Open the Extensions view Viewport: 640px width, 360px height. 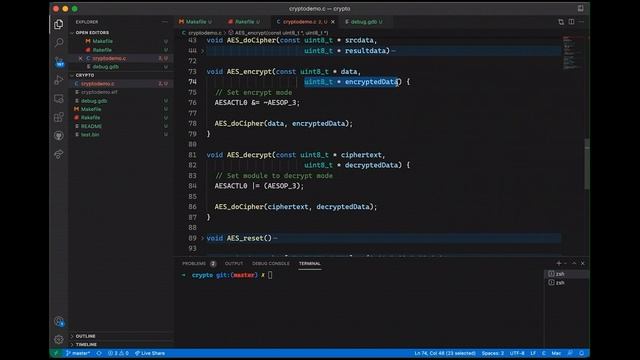coord(59,118)
